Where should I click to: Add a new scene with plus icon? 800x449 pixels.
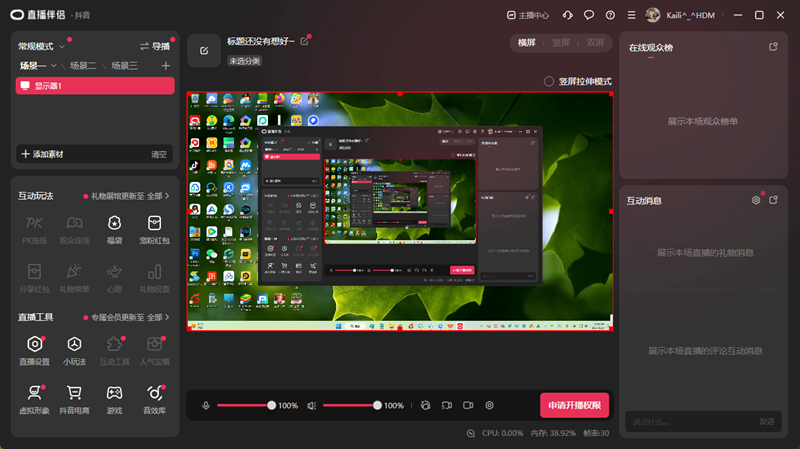[166, 66]
